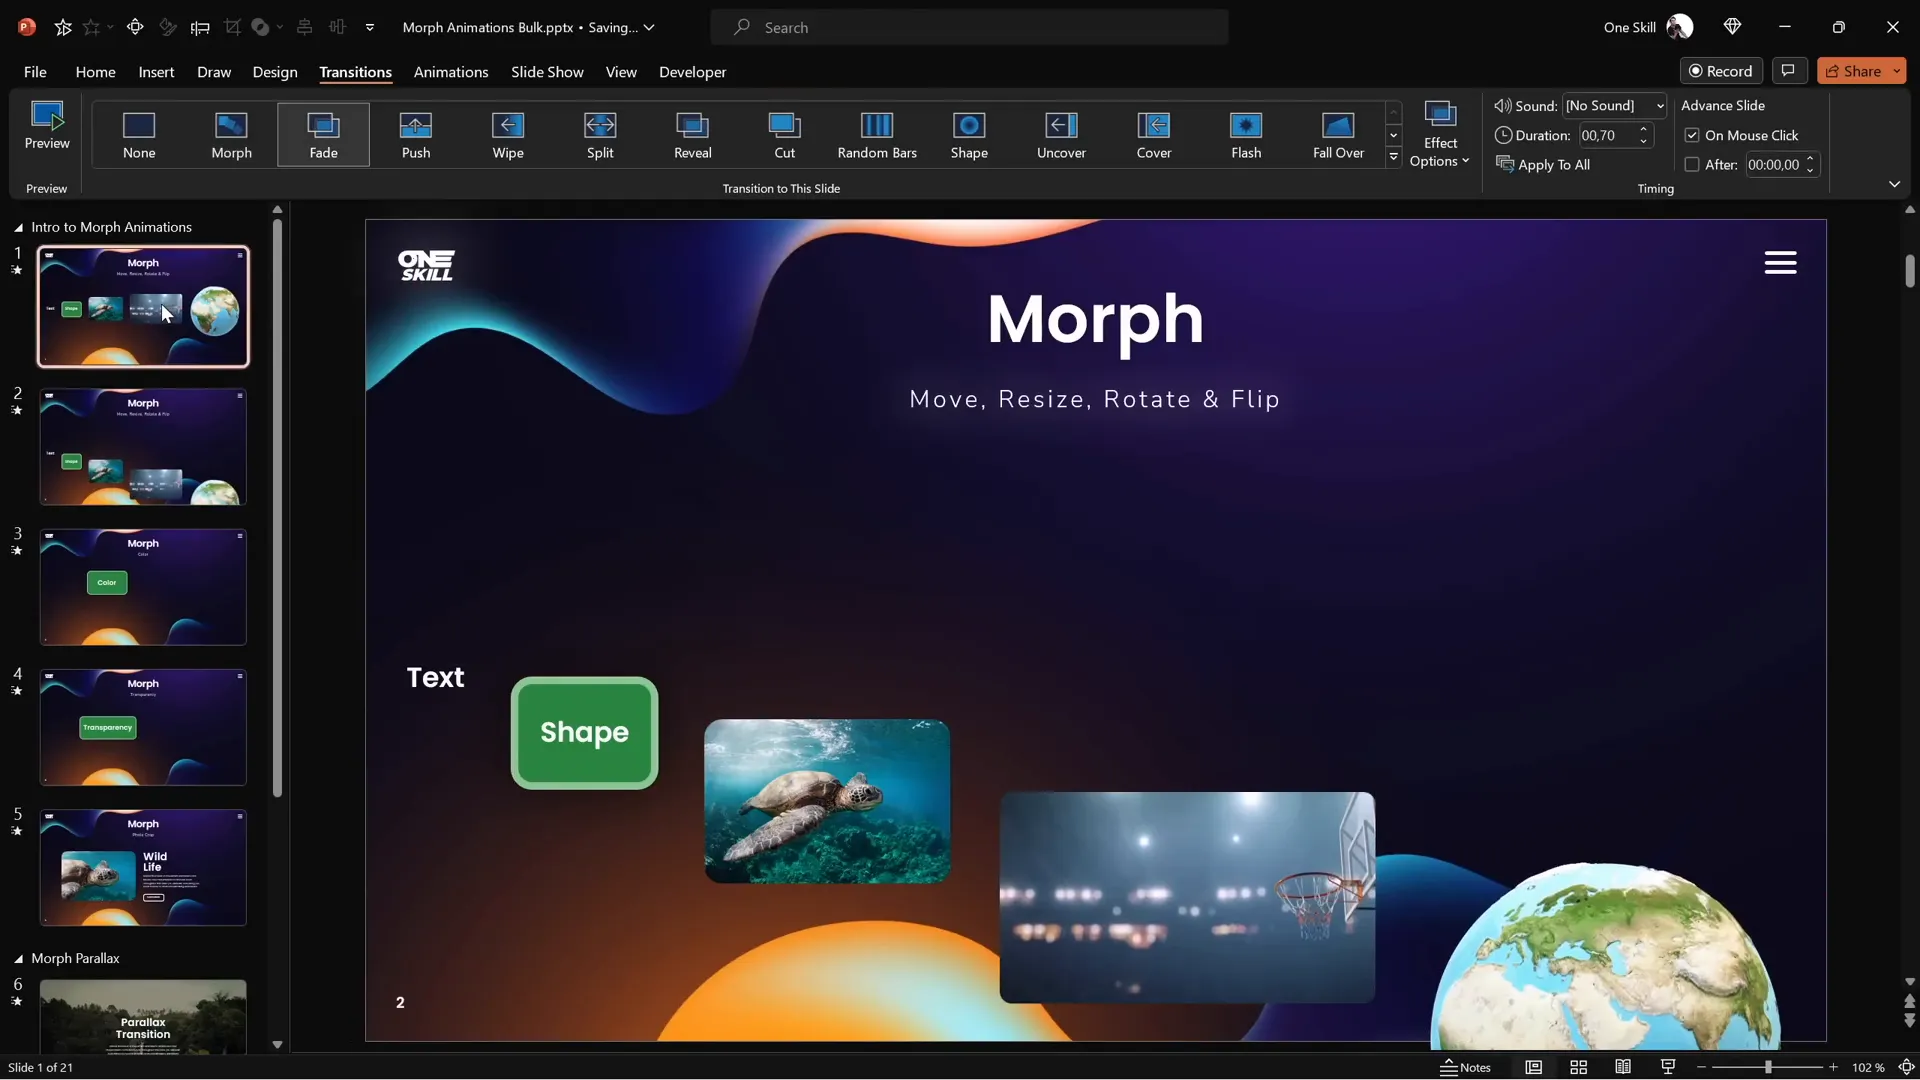Apply the Push transition
1920x1080 pixels.
(416, 135)
